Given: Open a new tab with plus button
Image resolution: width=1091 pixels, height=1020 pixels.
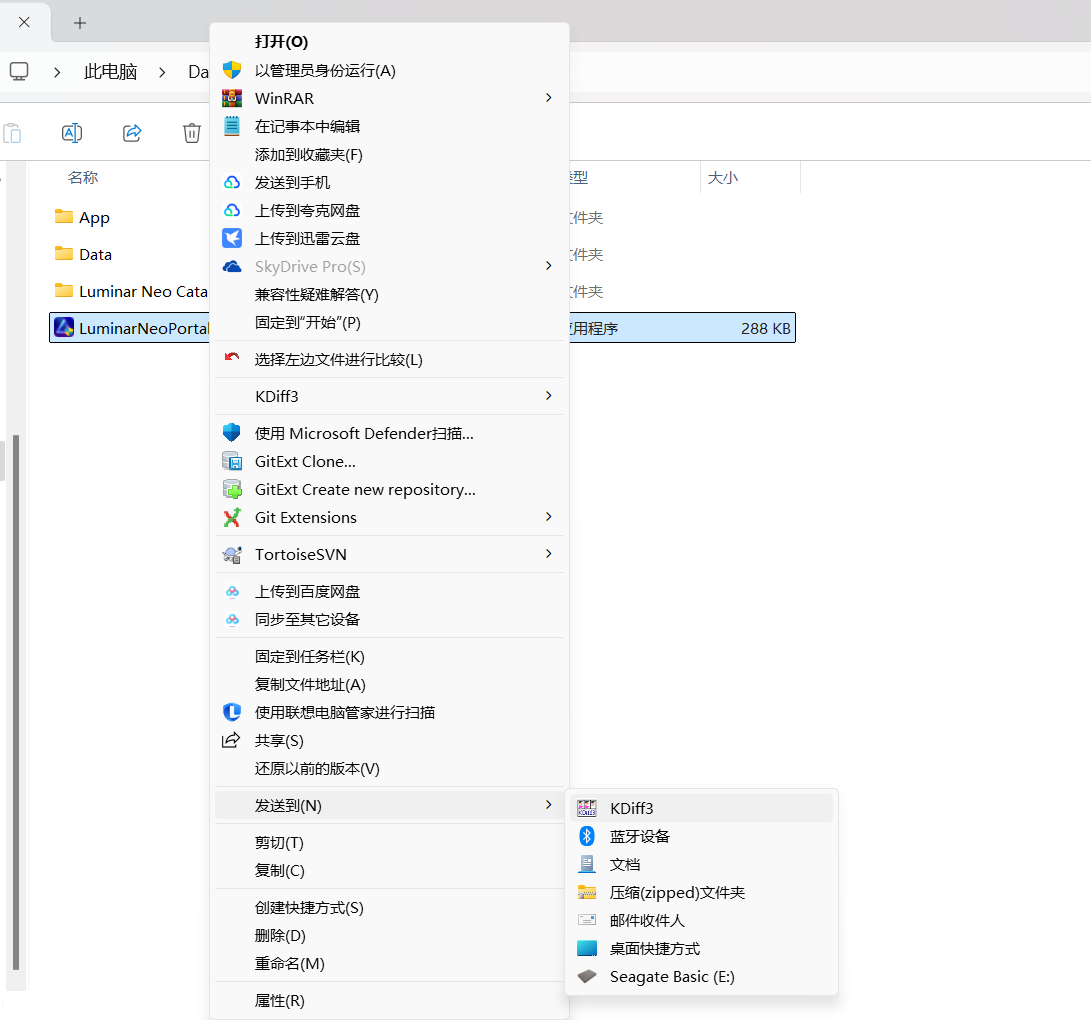Looking at the screenshot, I should (80, 23).
